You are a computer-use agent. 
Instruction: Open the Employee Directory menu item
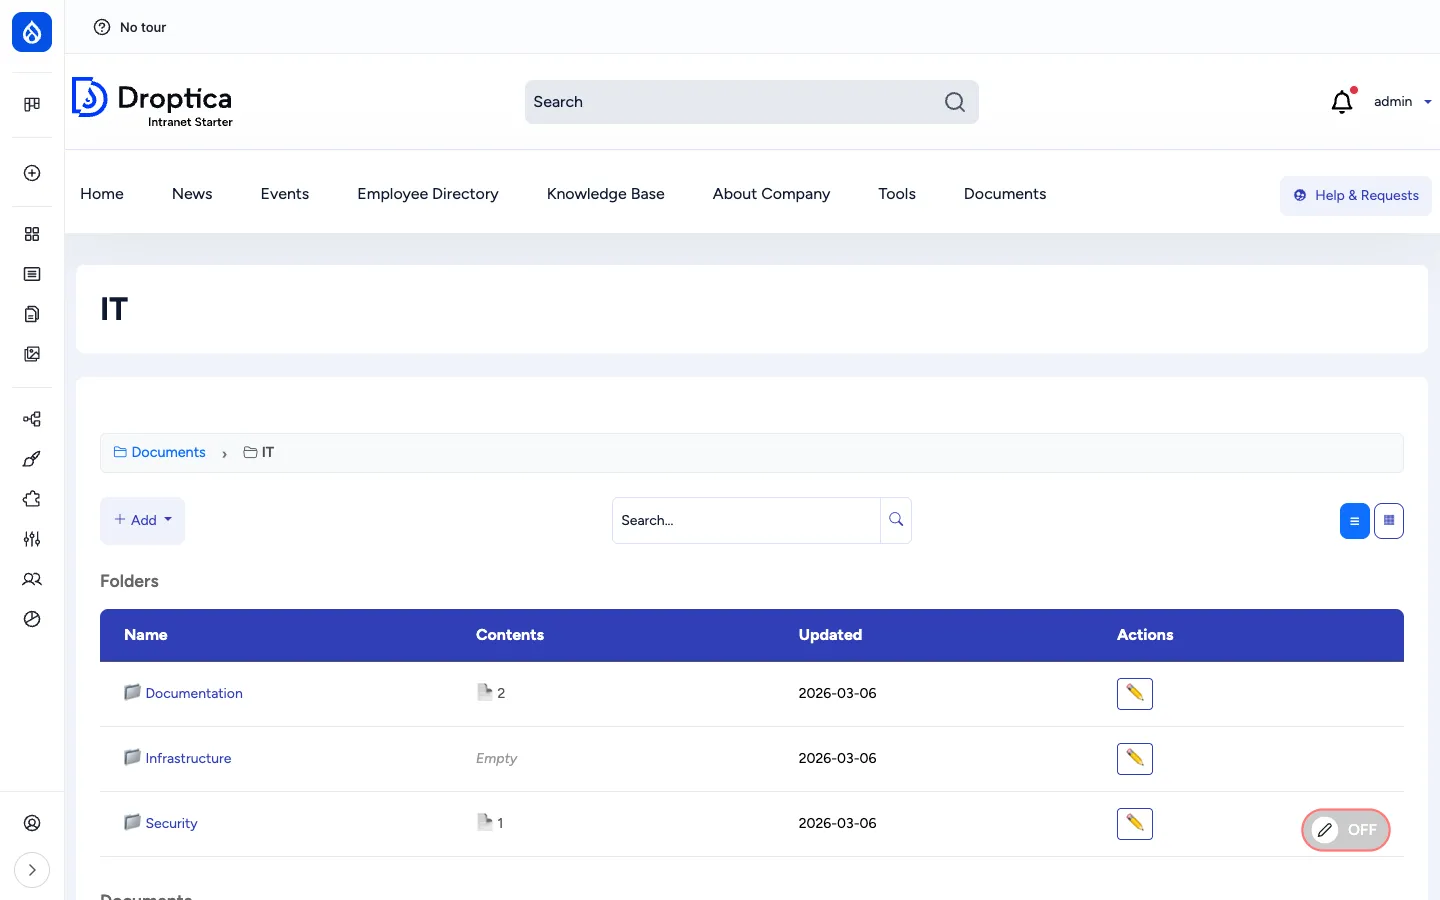[428, 194]
